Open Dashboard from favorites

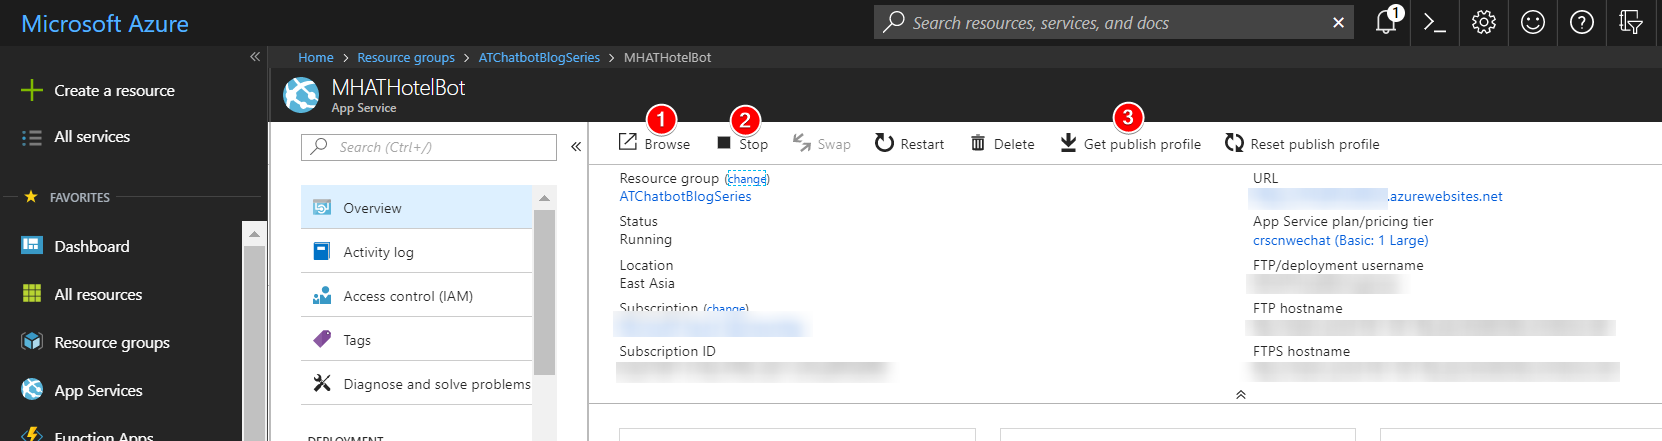(x=92, y=246)
